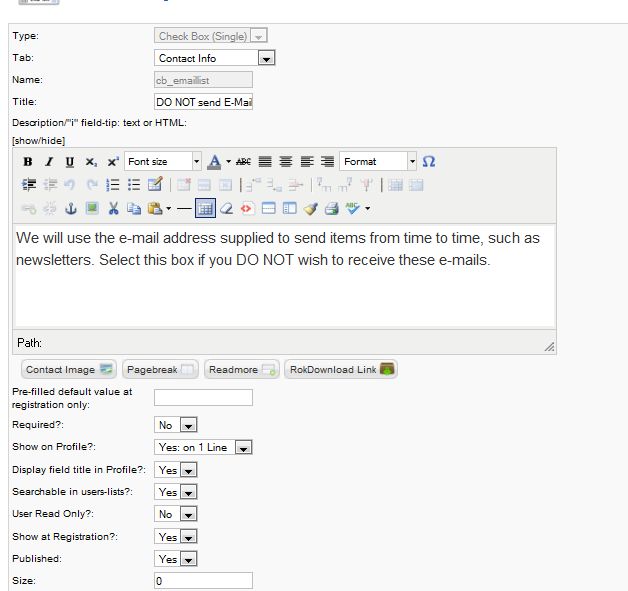Click inside the description text area

tap(285, 276)
